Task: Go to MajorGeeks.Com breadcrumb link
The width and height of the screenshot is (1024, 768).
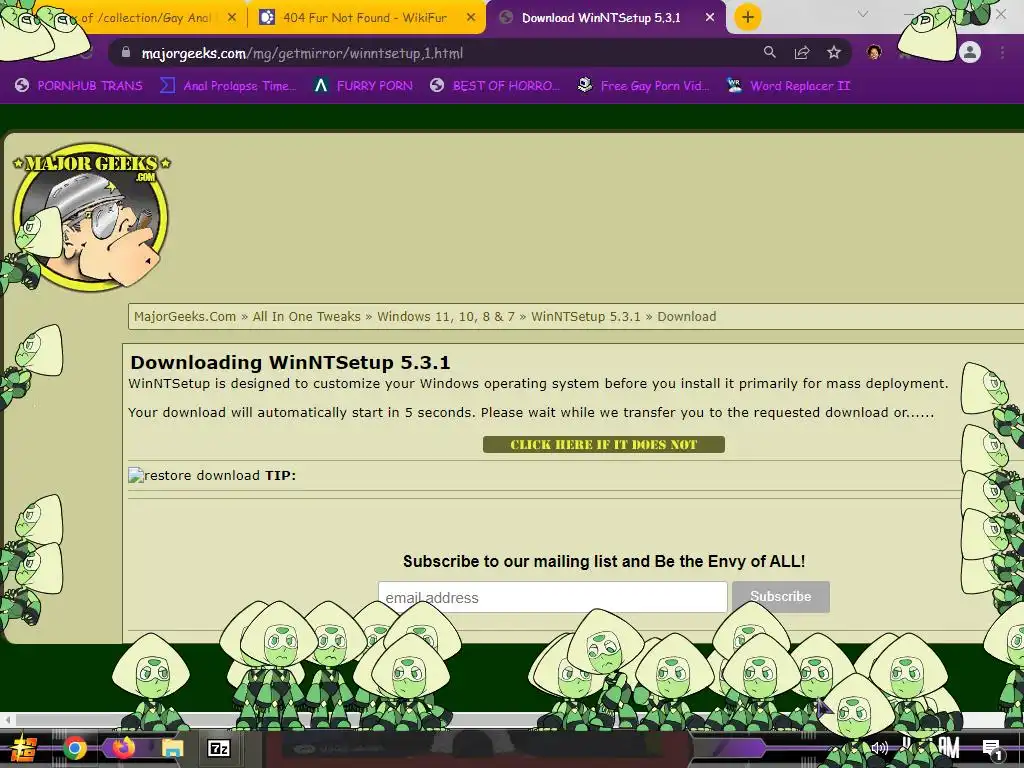Action: pyautogui.click(x=185, y=317)
